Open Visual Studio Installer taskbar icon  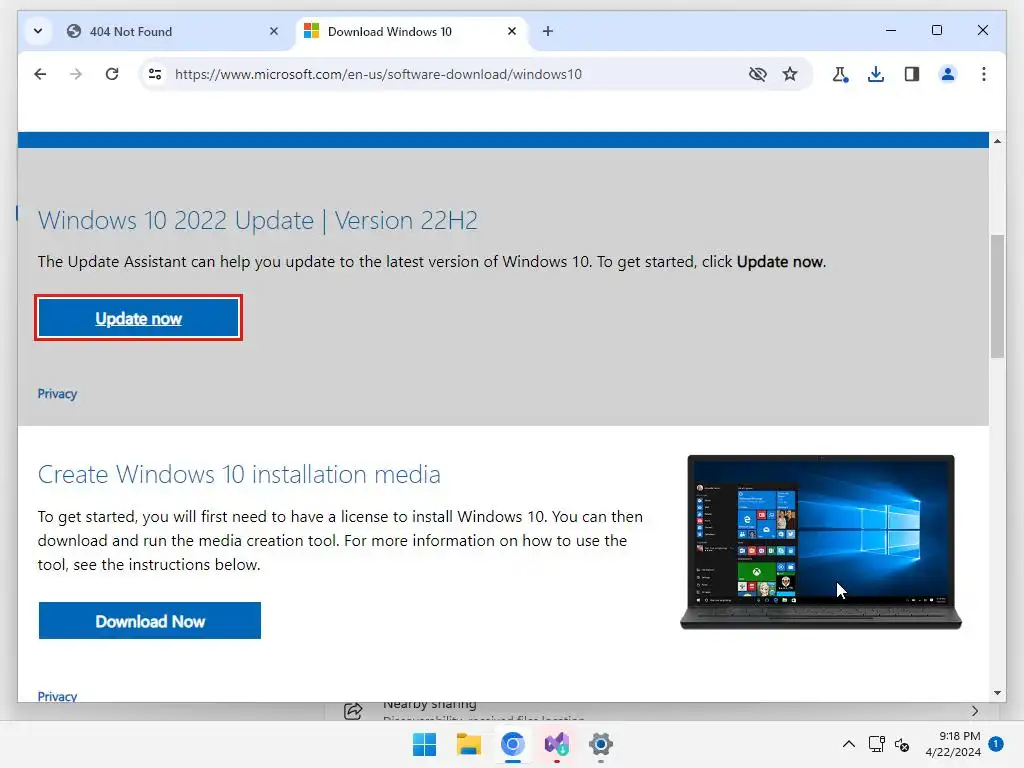coord(556,744)
